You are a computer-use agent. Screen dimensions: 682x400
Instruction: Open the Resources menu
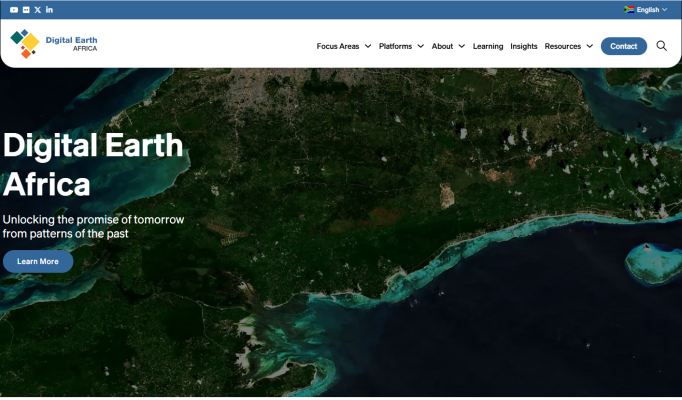563,46
